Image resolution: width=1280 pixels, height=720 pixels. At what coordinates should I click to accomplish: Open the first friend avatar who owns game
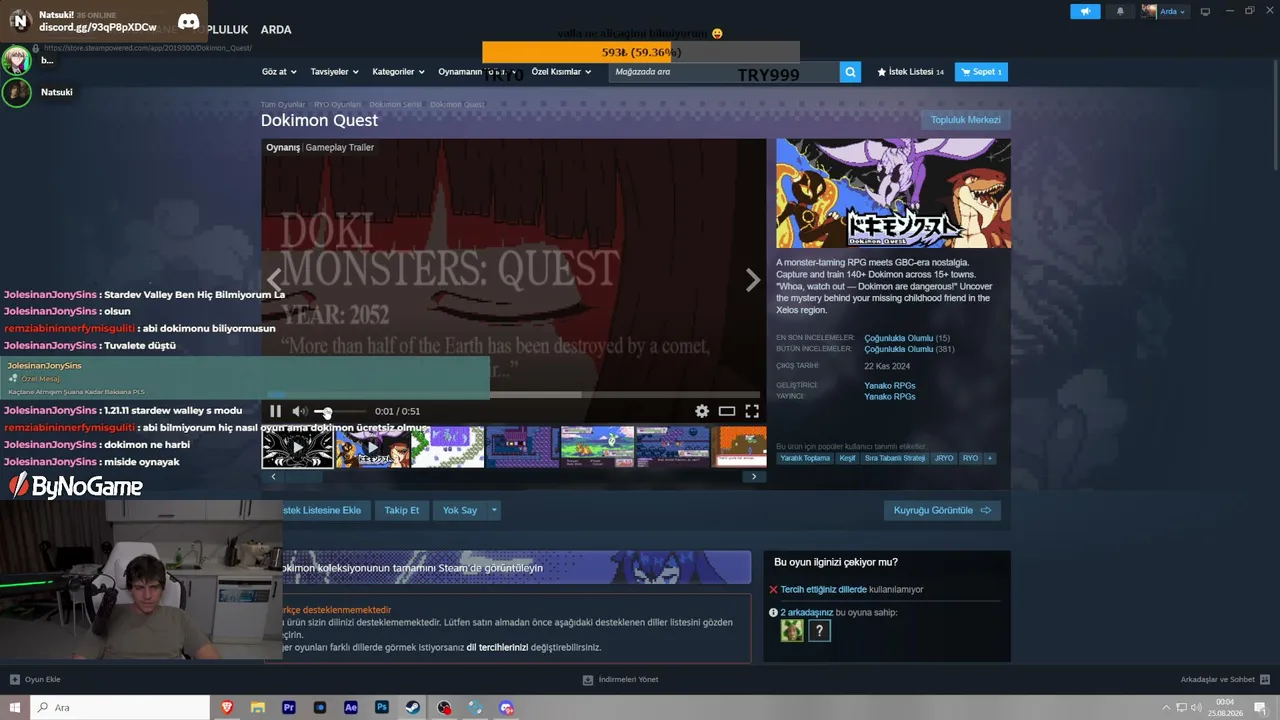click(x=792, y=631)
